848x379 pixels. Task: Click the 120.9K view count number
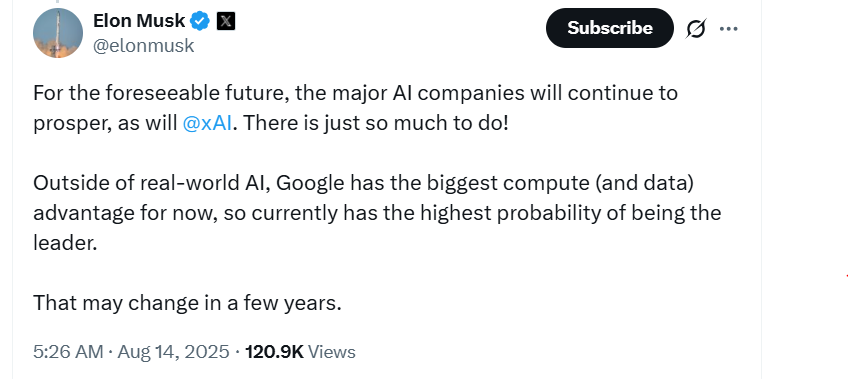(274, 352)
